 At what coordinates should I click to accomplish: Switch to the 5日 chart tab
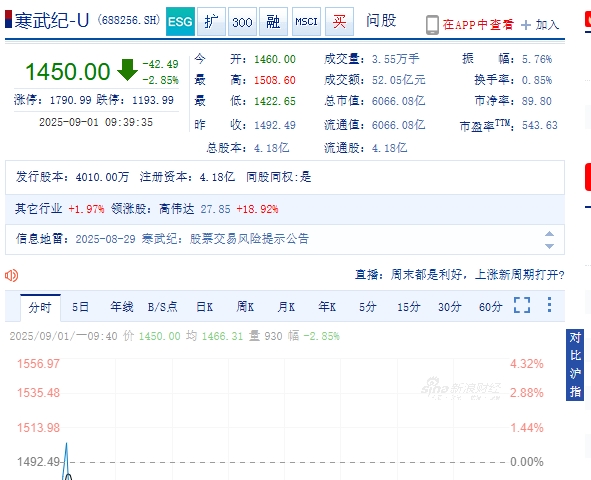coord(80,307)
